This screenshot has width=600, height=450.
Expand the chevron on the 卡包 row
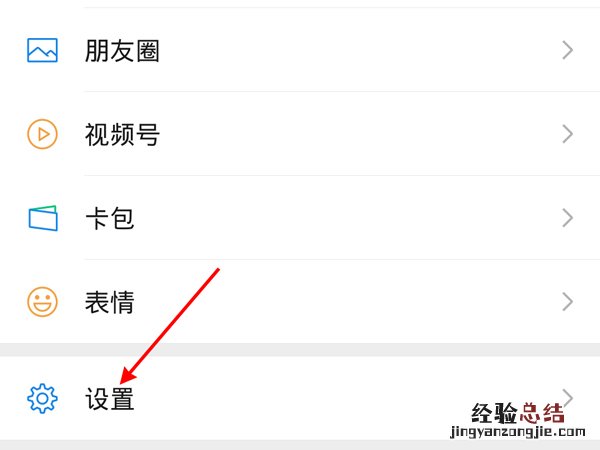pos(568,218)
